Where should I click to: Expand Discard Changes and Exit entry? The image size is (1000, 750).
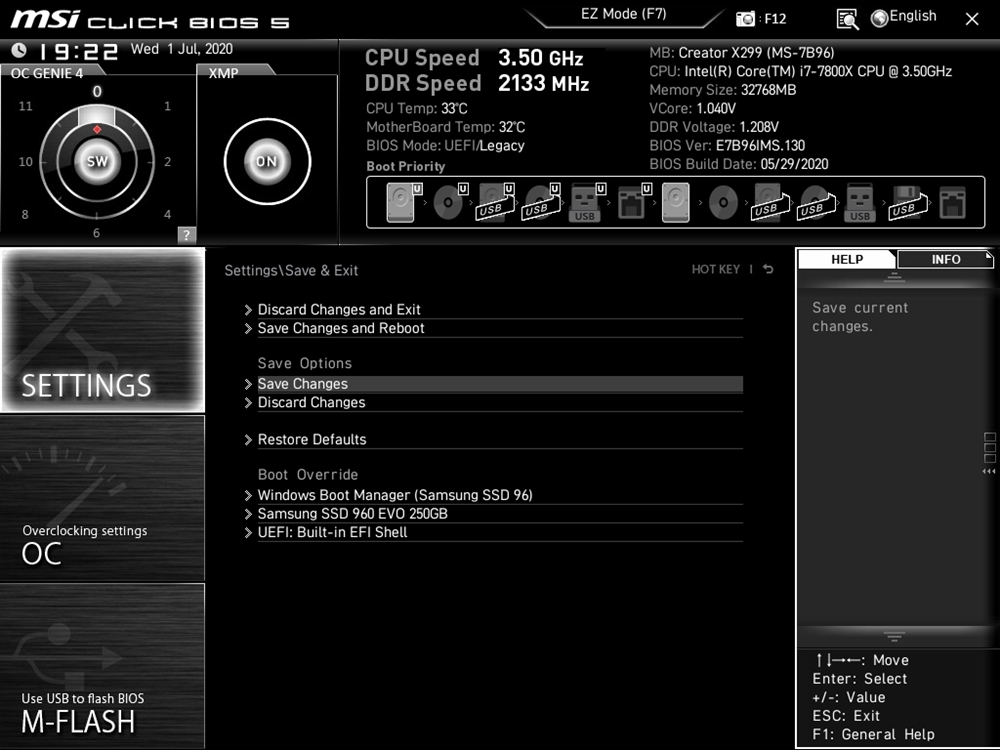click(x=339, y=310)
